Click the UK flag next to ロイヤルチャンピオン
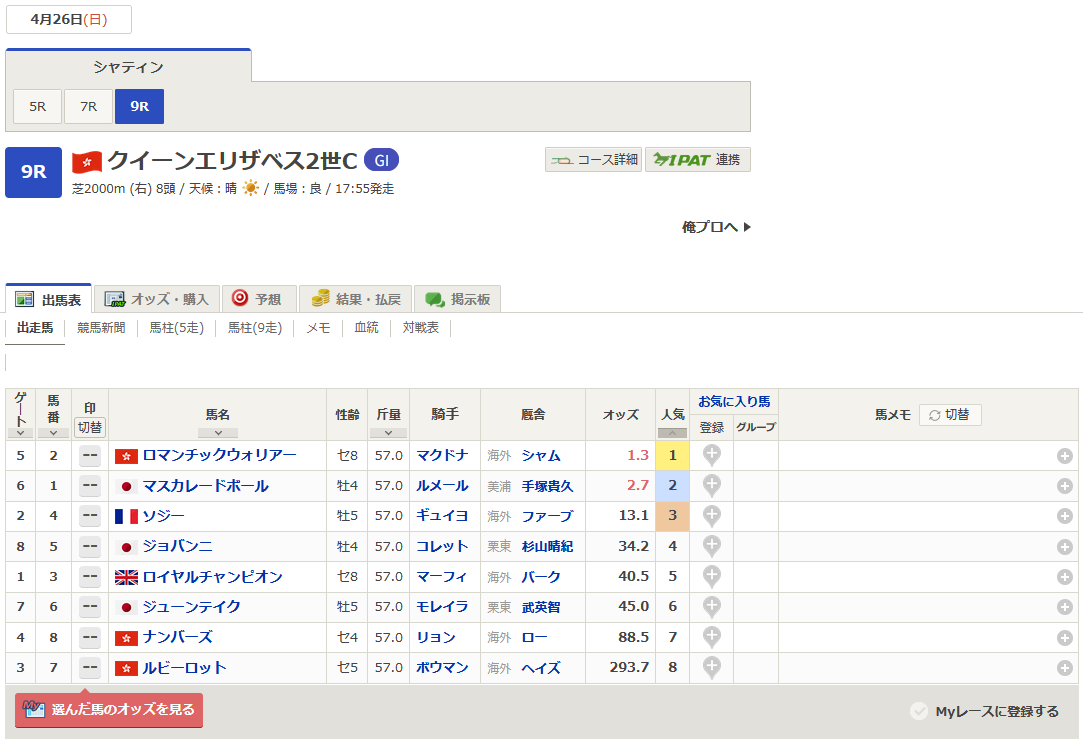 [x=126, y=577]
